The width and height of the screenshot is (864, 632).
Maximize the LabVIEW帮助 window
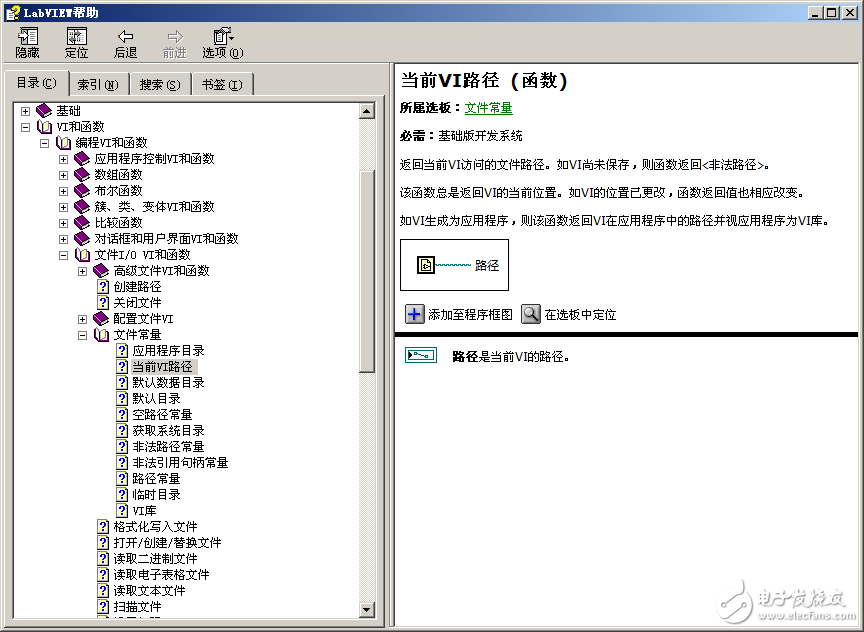(x=832, y=12)
